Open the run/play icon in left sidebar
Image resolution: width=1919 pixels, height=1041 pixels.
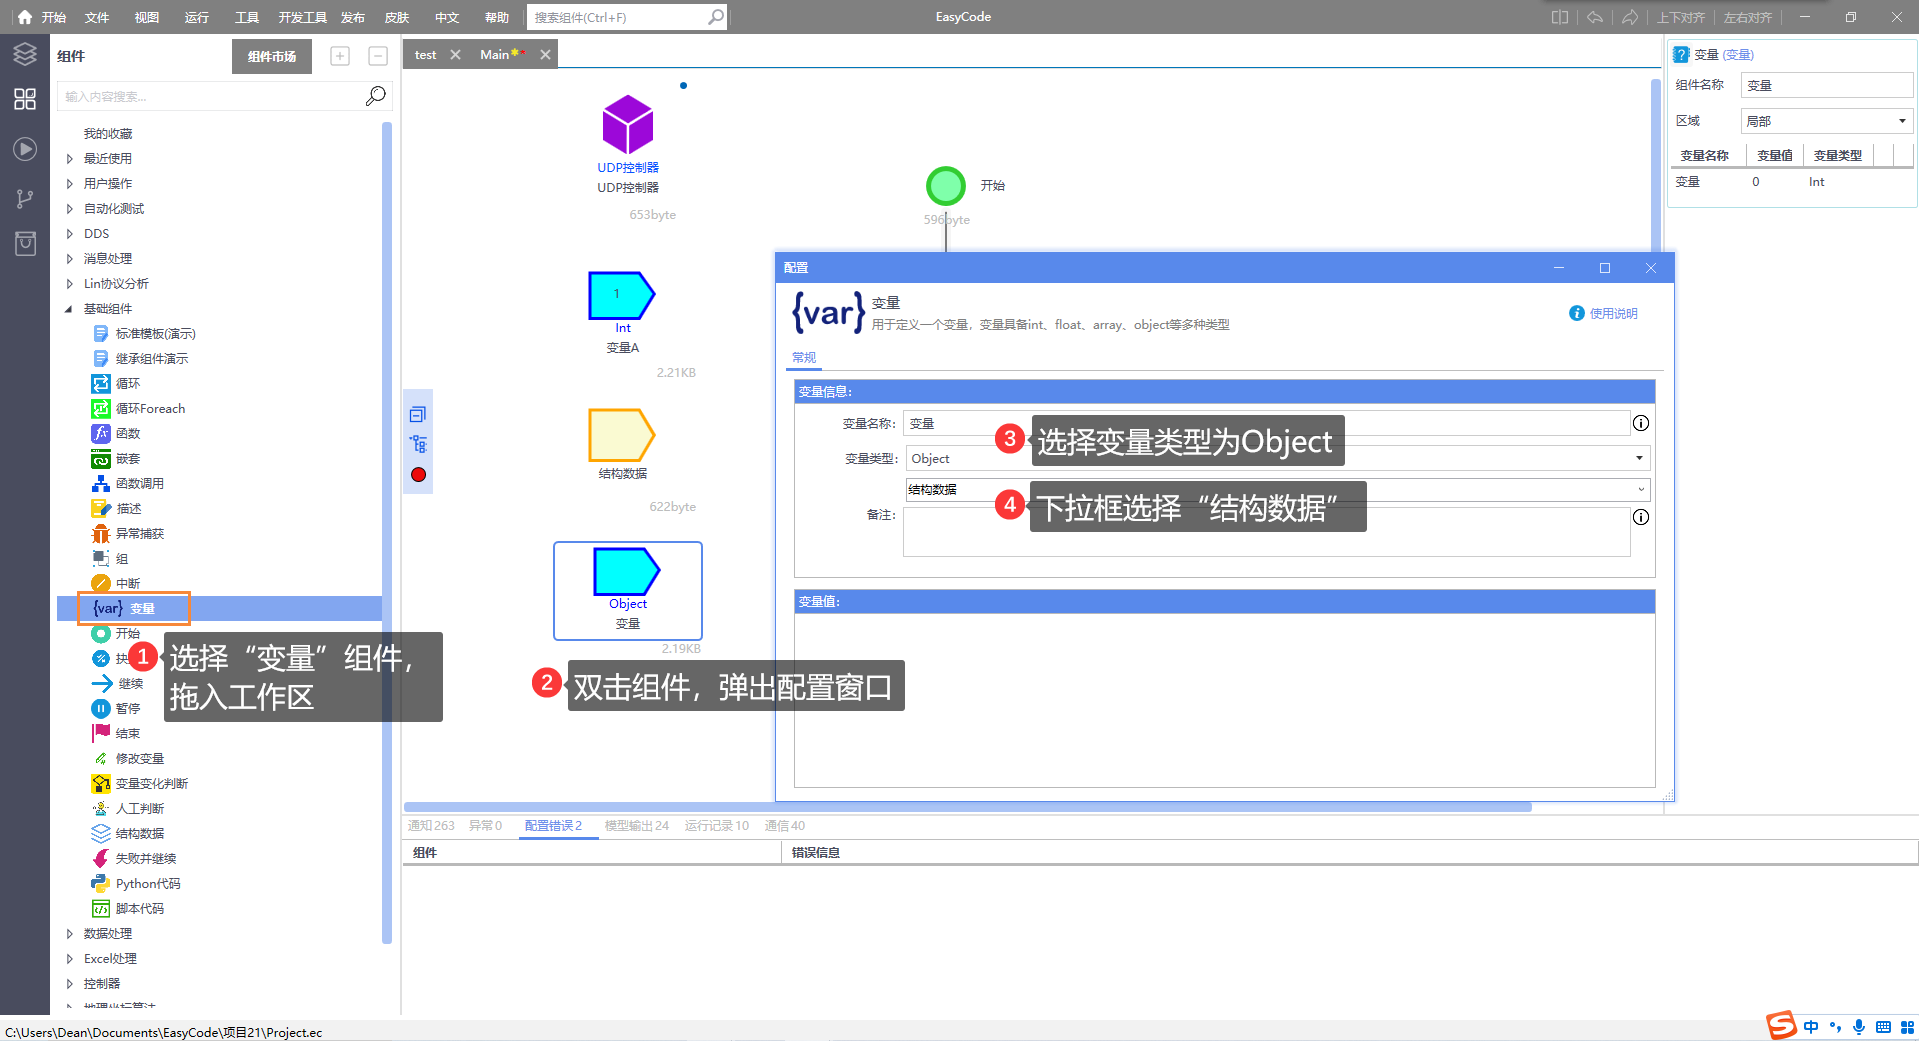coord(25,149)
